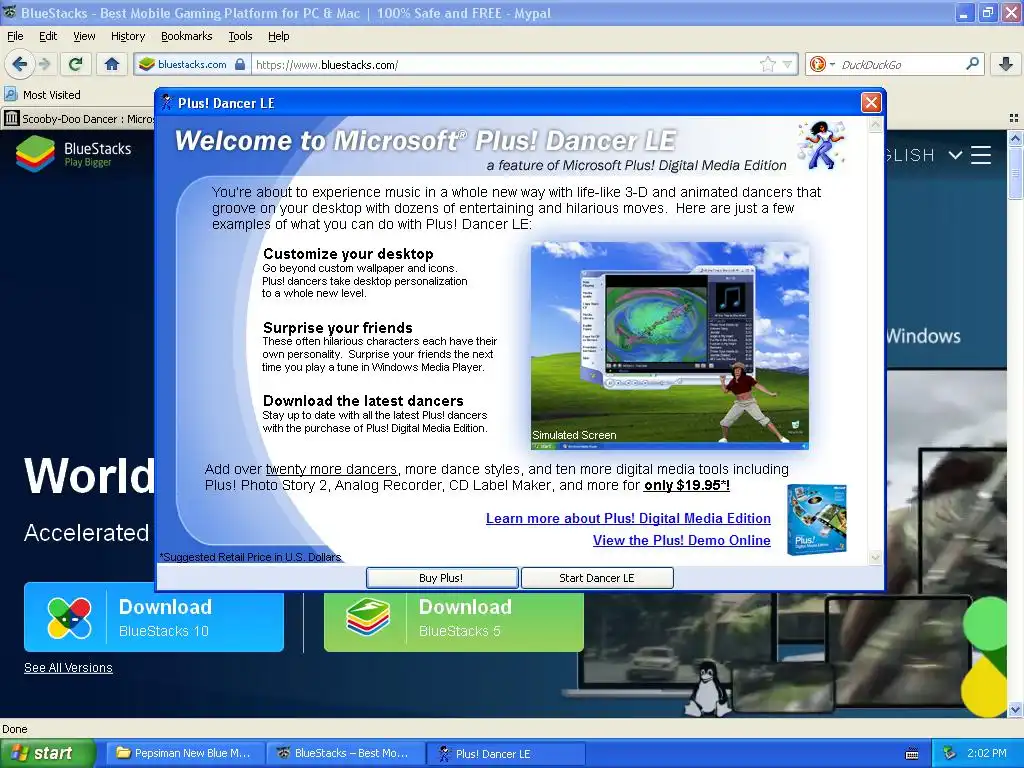
Task: Click Plus! Dancer LE taskbar item
Action: tap(505, 754)
